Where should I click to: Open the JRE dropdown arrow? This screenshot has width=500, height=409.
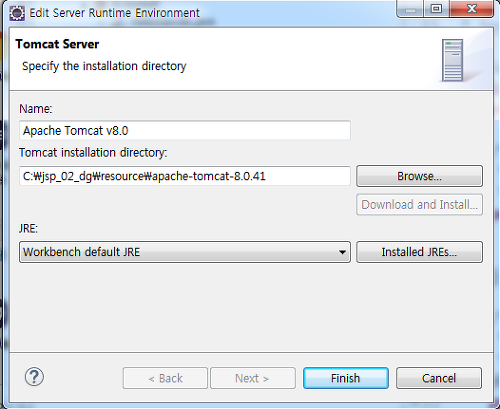(x=342, y=252)
